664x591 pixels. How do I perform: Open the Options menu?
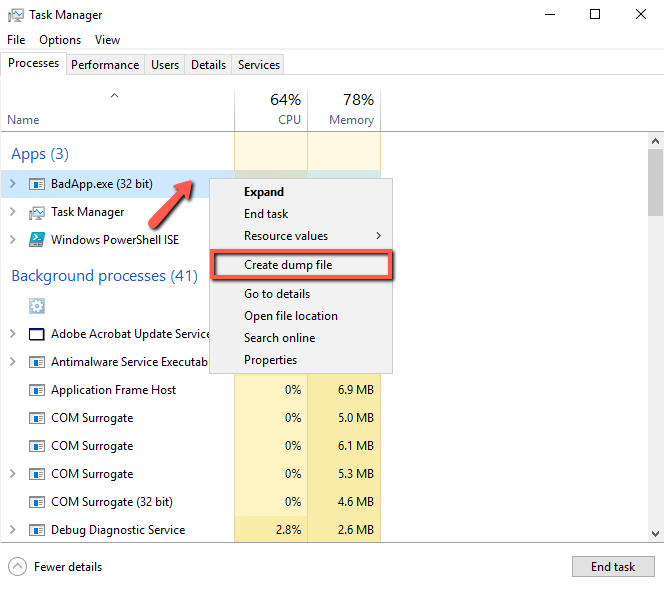[x=60, y=40]
